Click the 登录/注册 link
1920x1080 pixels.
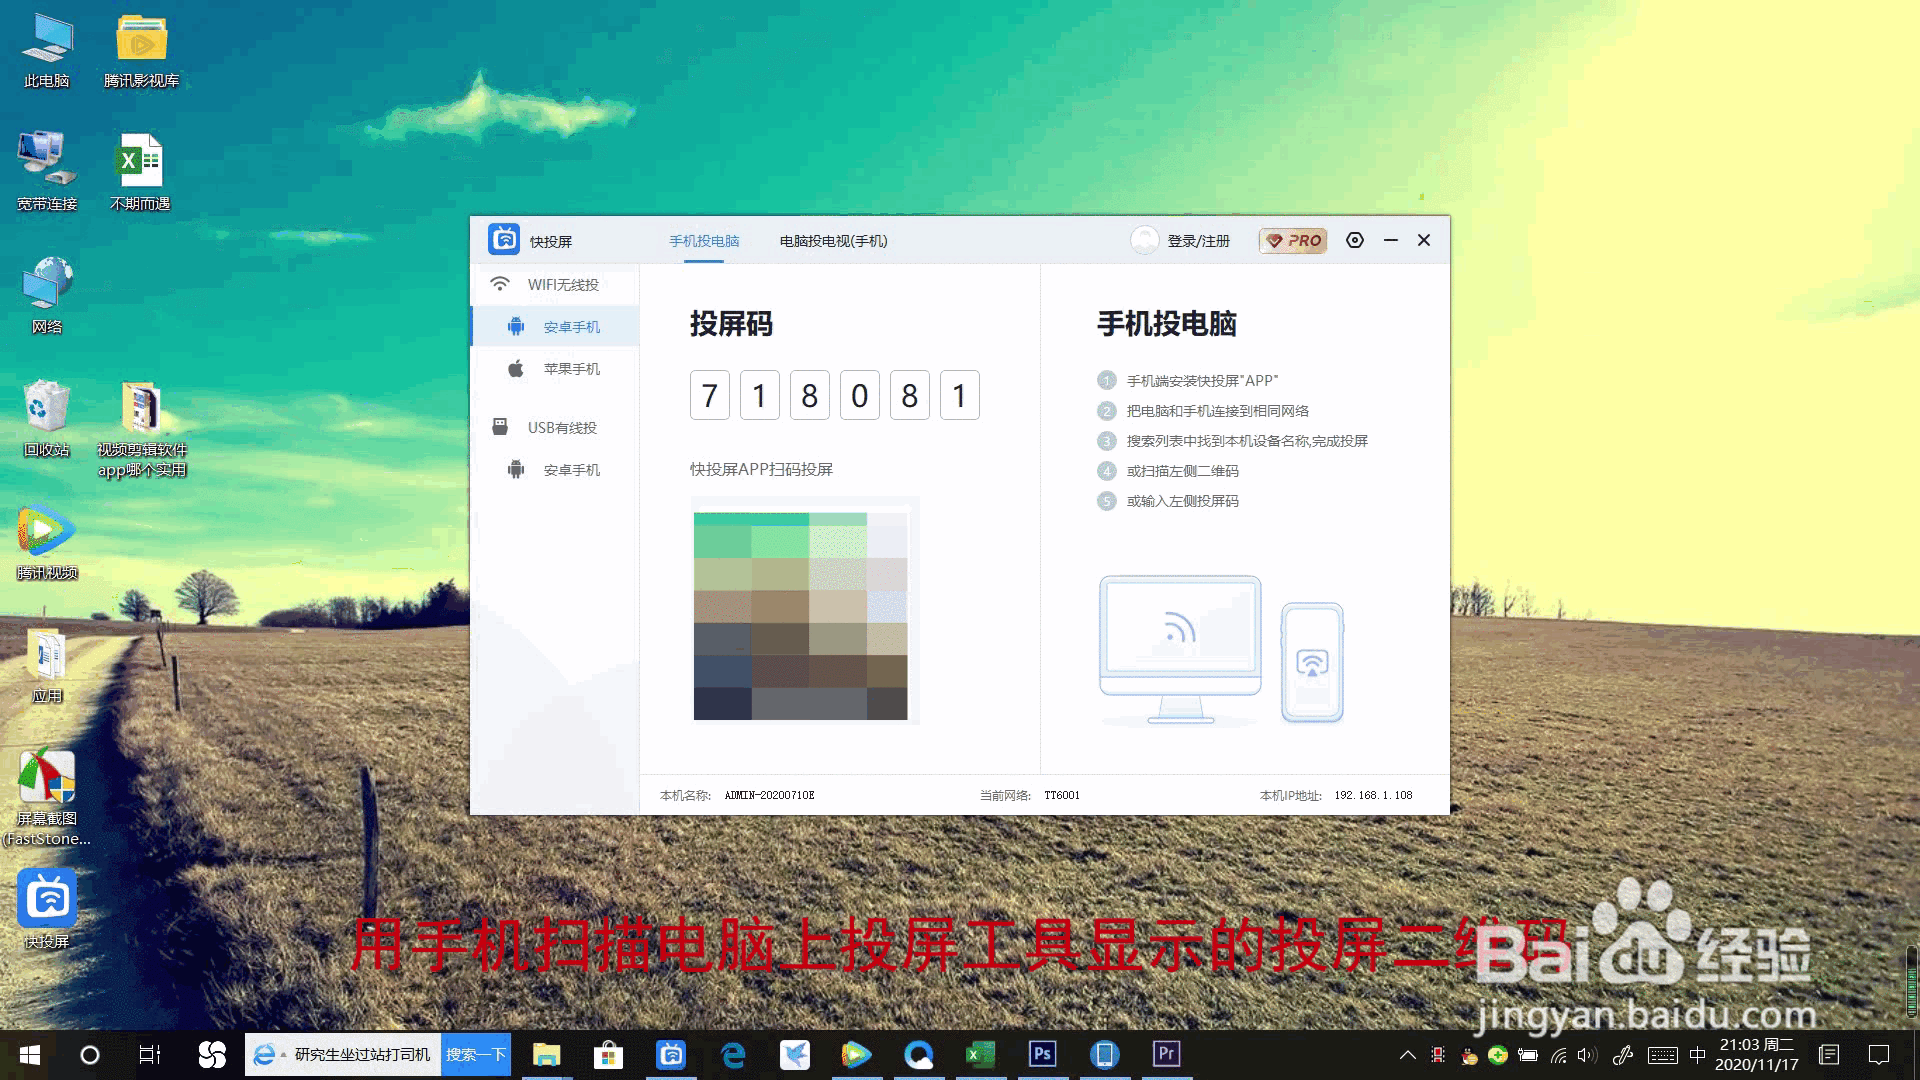tap(1198, 241)
